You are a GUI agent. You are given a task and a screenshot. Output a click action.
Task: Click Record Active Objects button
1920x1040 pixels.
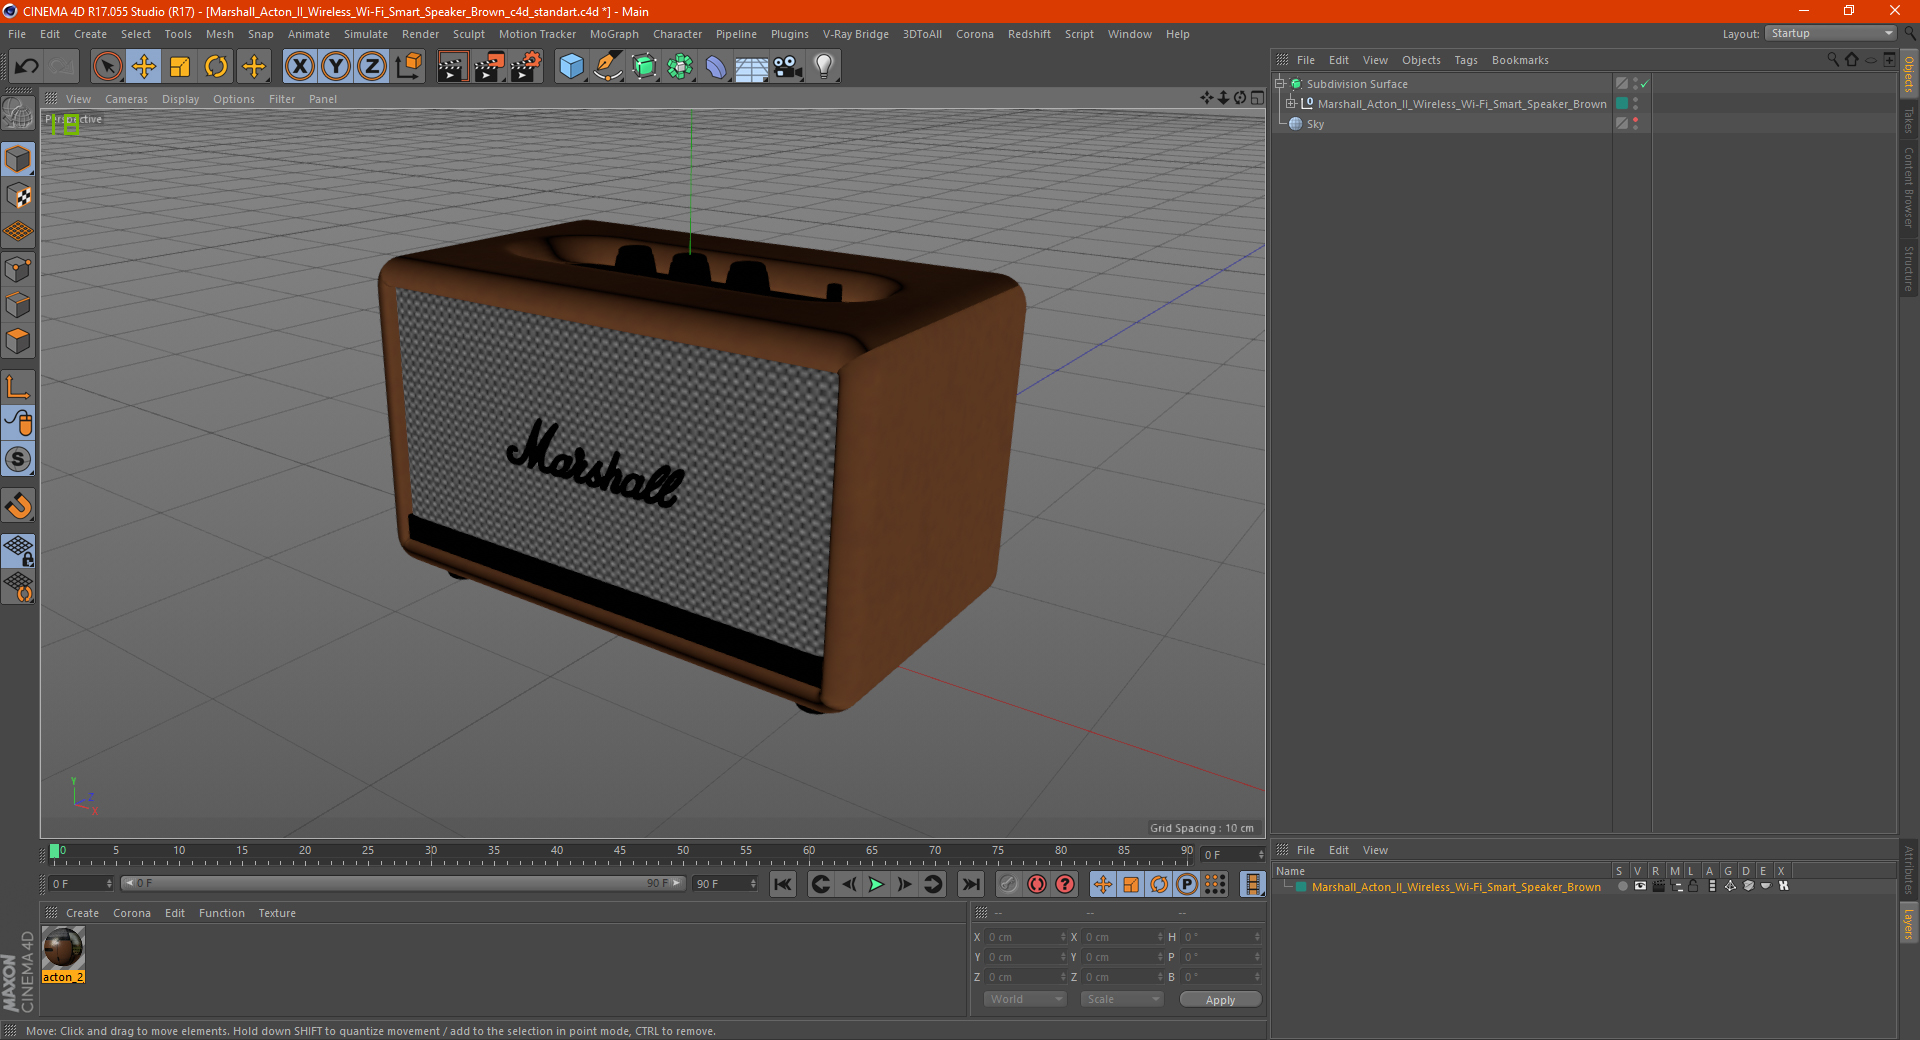click(x=1008, y=884)
